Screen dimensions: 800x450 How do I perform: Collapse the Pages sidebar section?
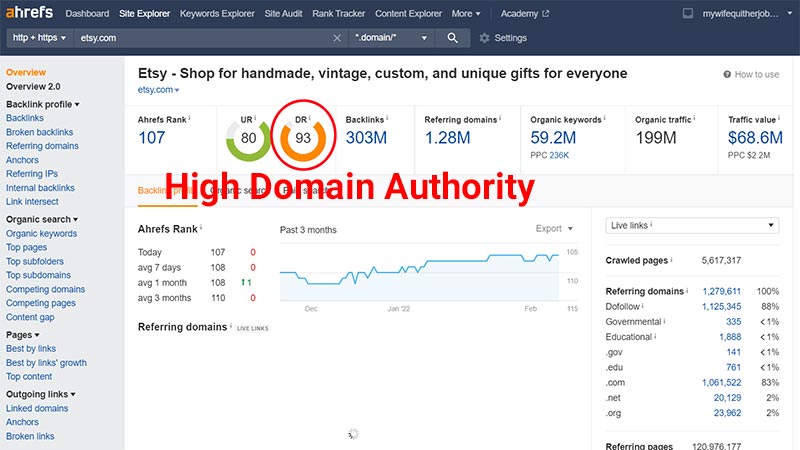(x=22, y=335)
